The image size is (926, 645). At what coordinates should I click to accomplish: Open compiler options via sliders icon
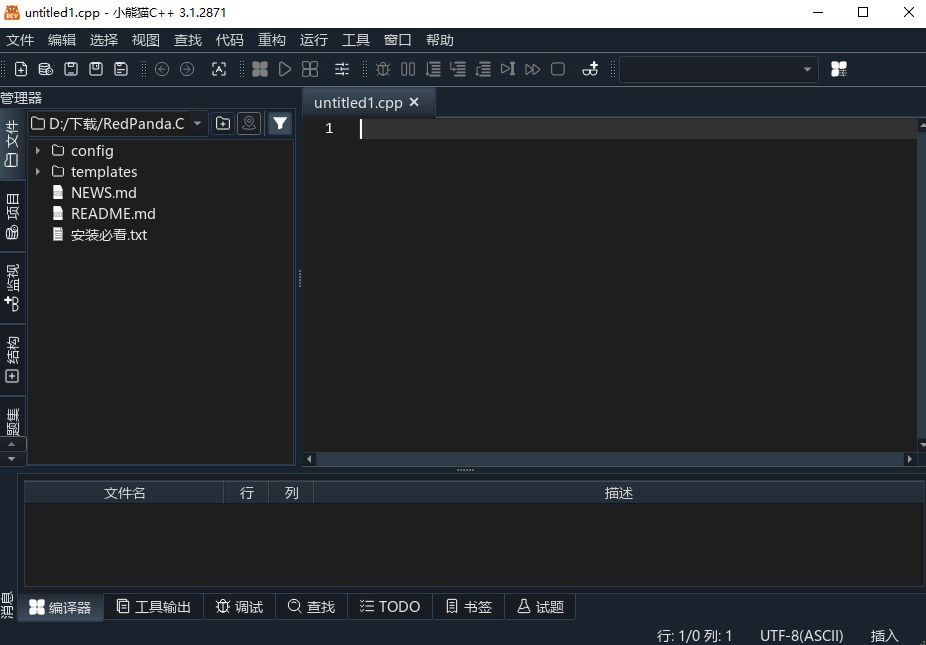(341, 69)
